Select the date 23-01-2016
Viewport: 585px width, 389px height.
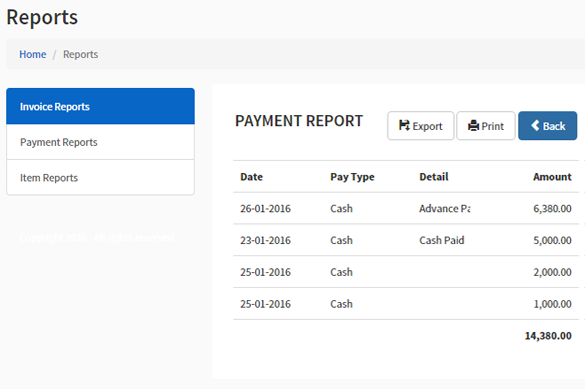(x=265, y=240)
